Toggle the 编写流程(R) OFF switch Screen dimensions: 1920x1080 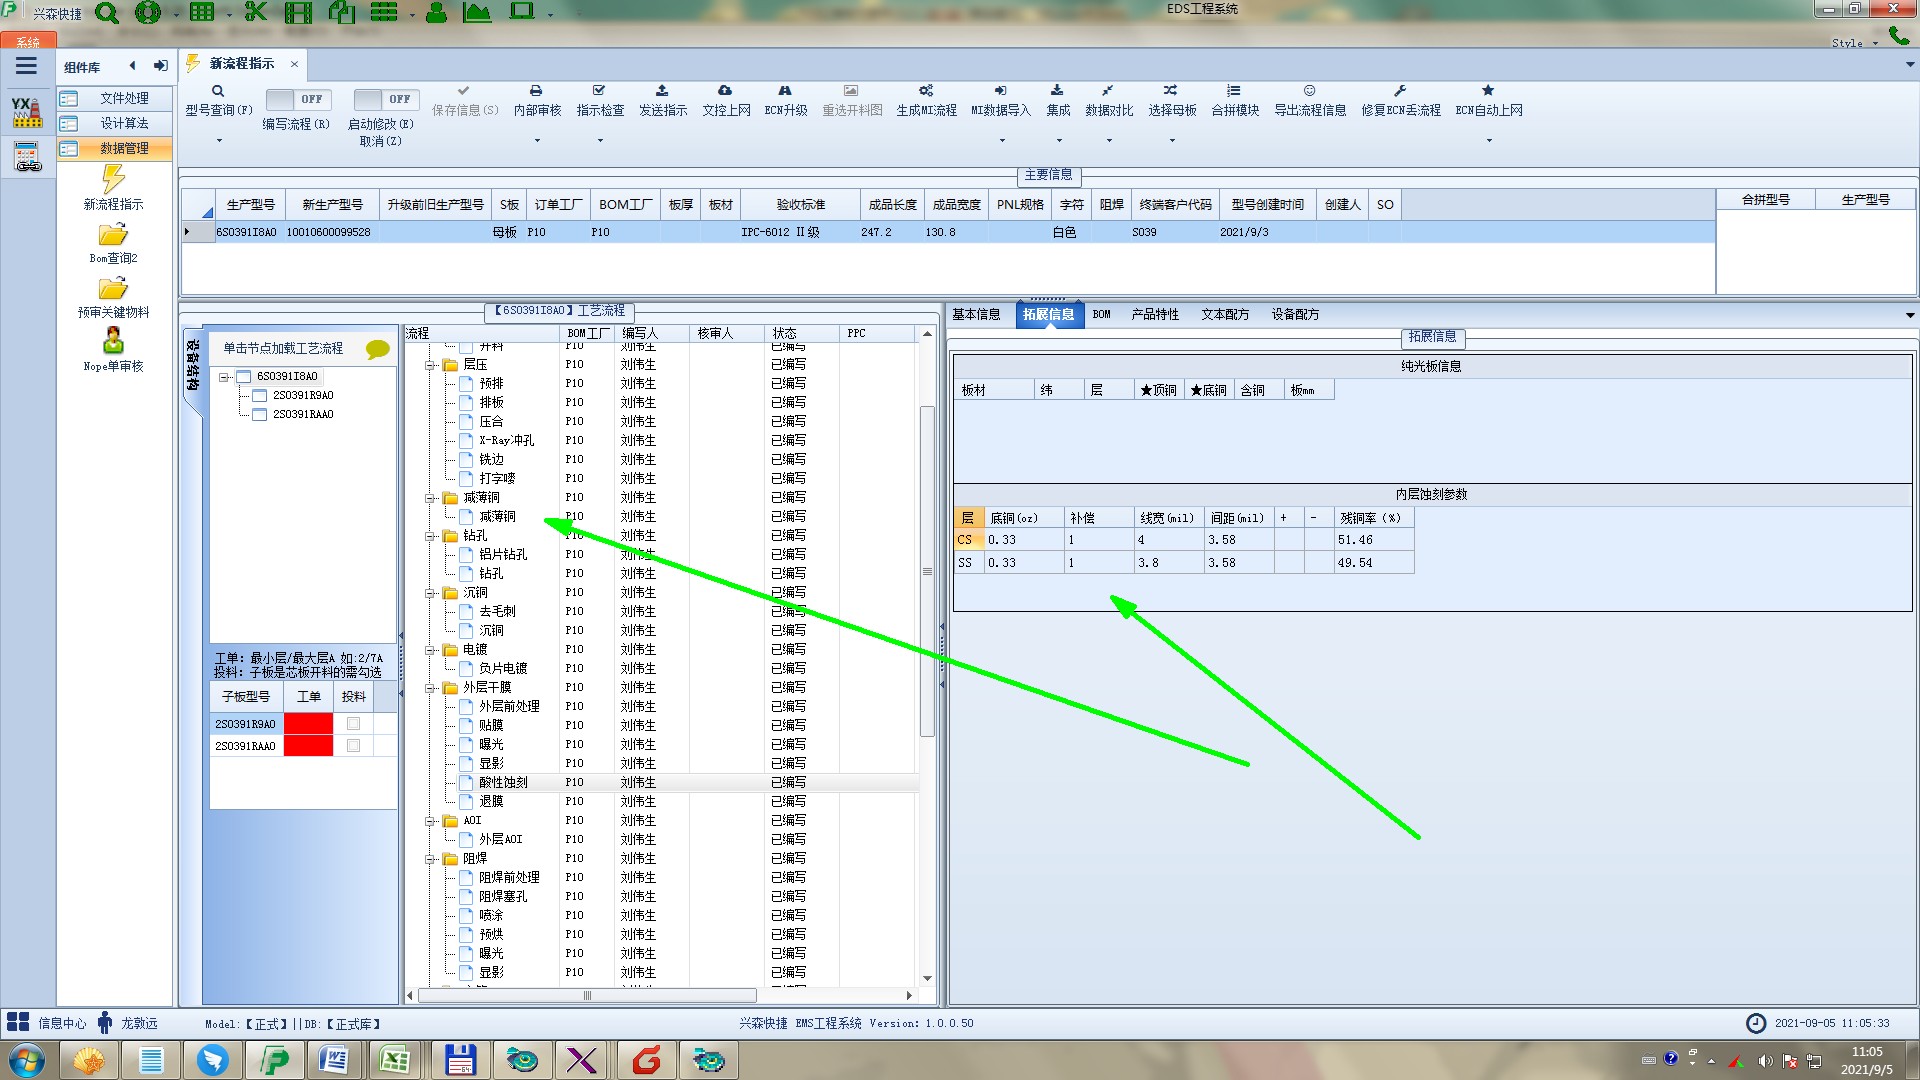(x=297, y=99)
